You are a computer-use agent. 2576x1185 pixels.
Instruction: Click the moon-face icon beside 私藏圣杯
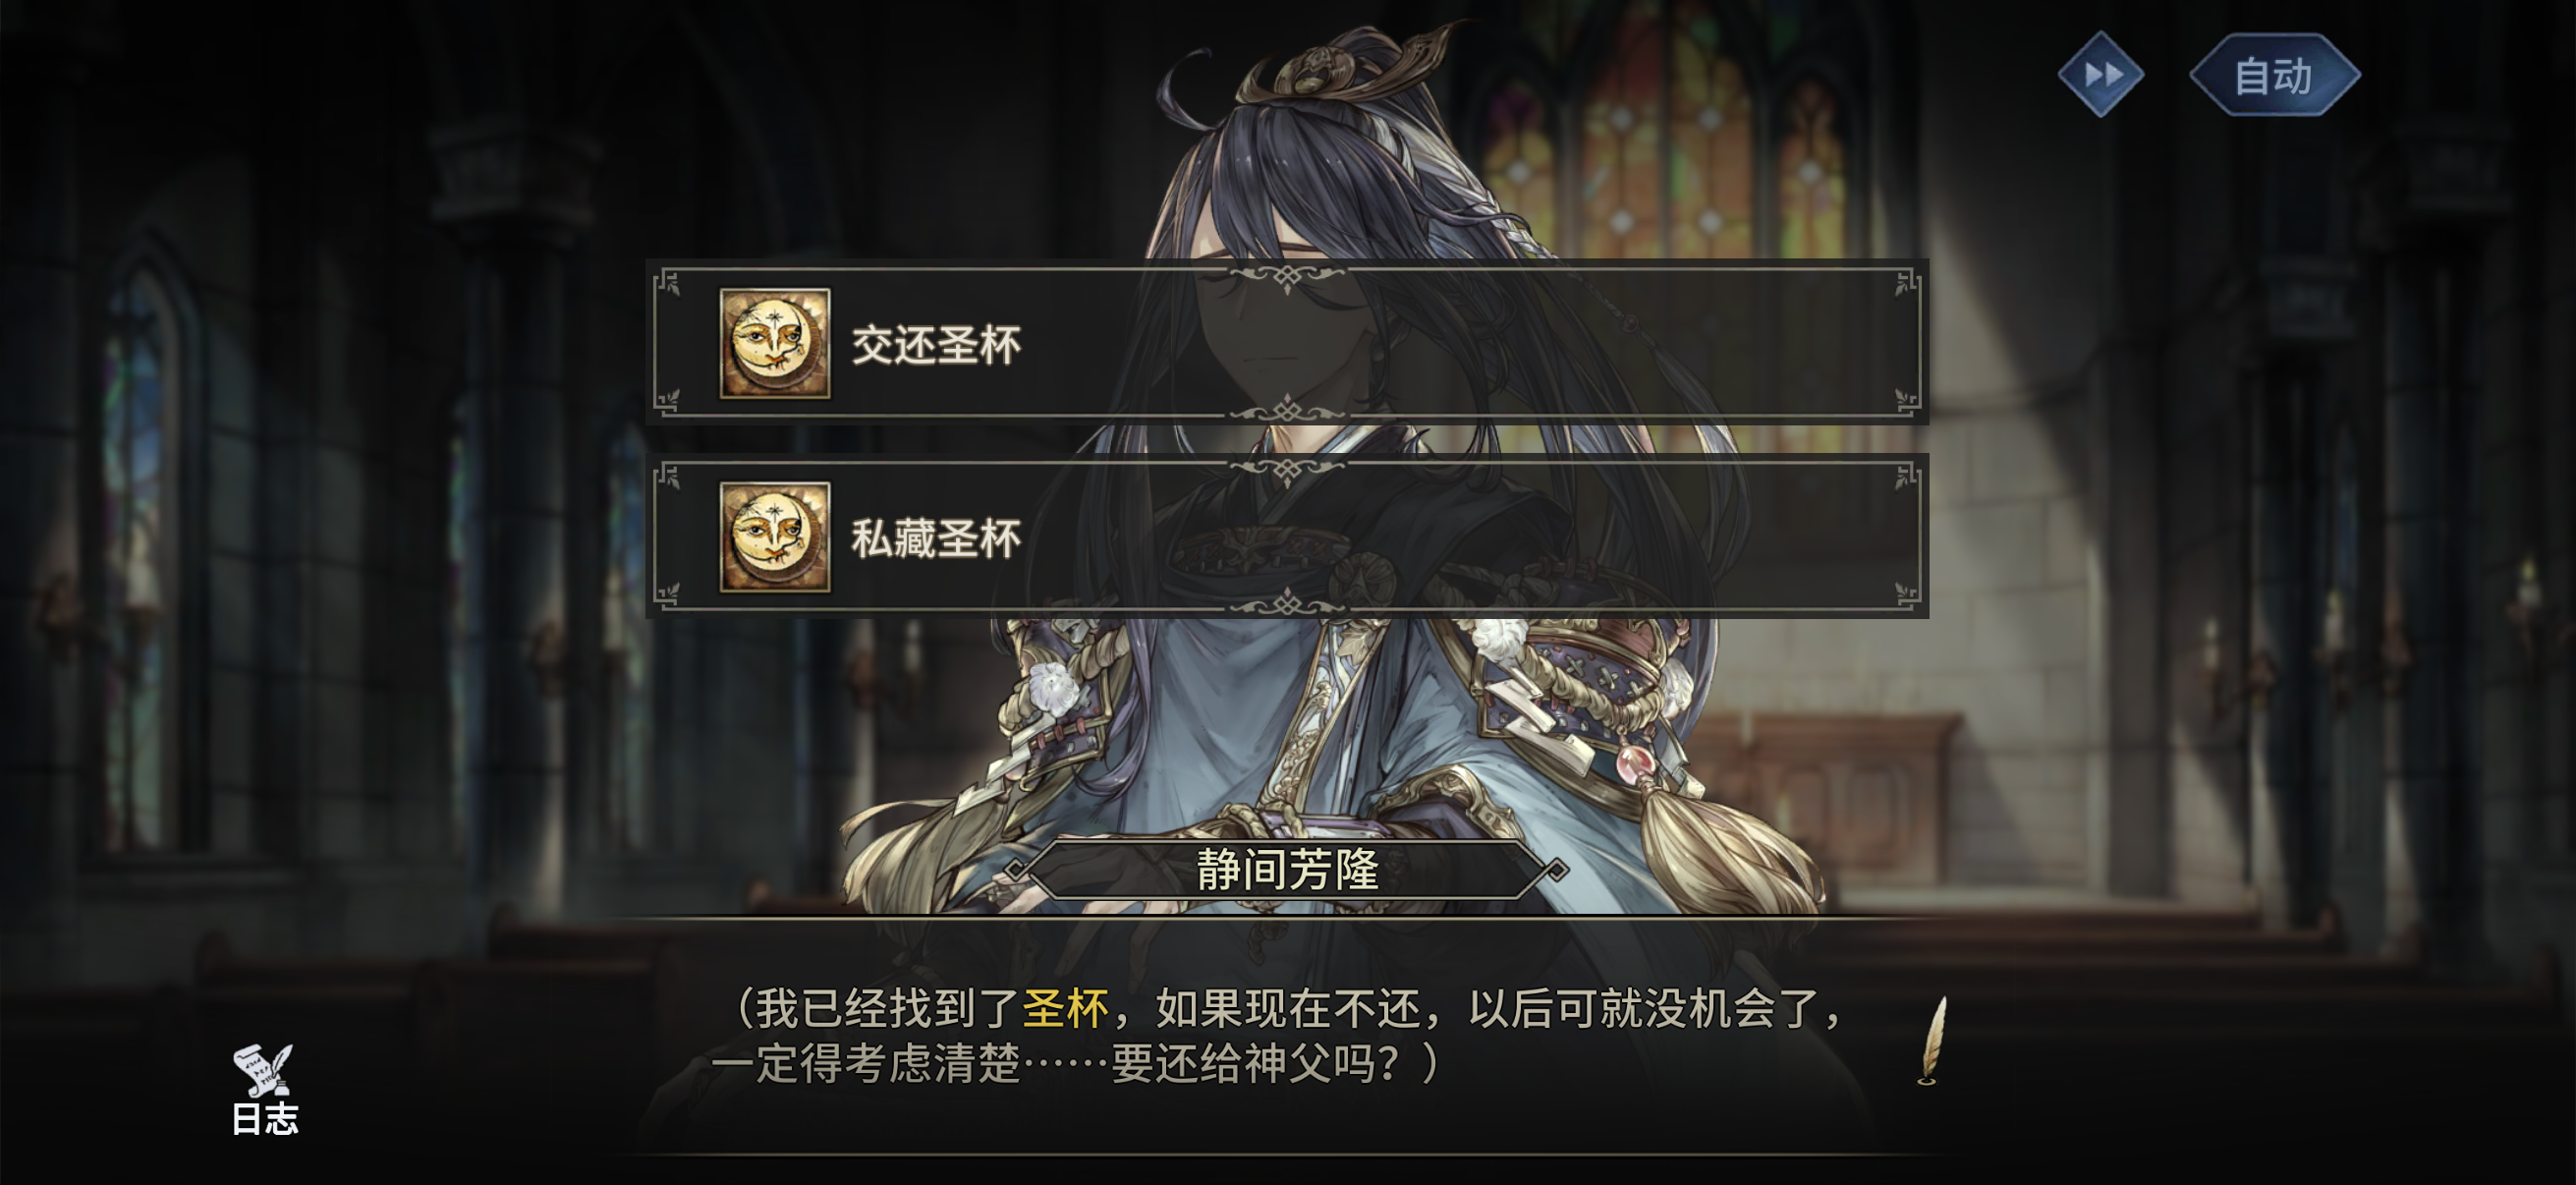point(774,537)
